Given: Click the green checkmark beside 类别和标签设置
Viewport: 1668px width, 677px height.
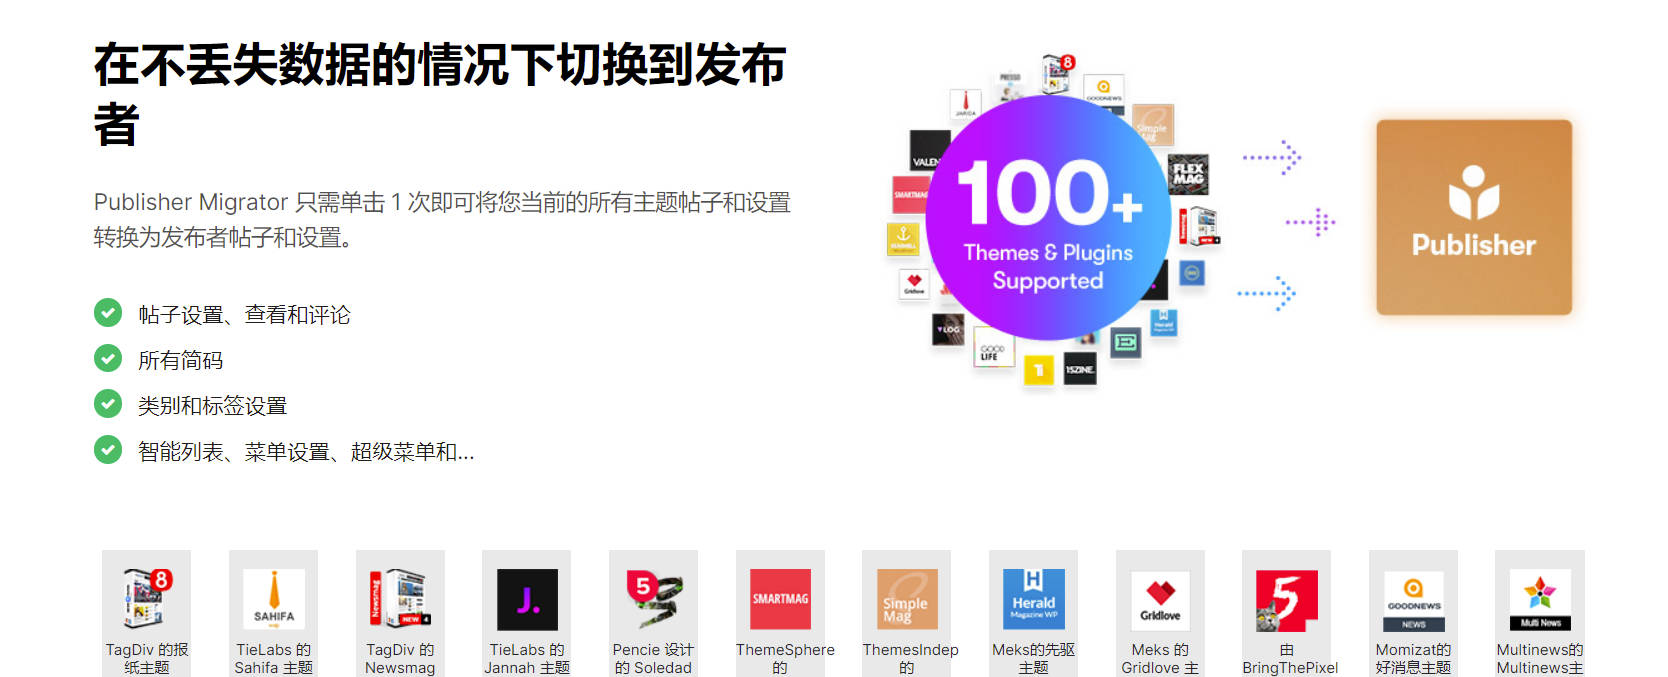Looking at the screenshot, I should click(108, 404).
